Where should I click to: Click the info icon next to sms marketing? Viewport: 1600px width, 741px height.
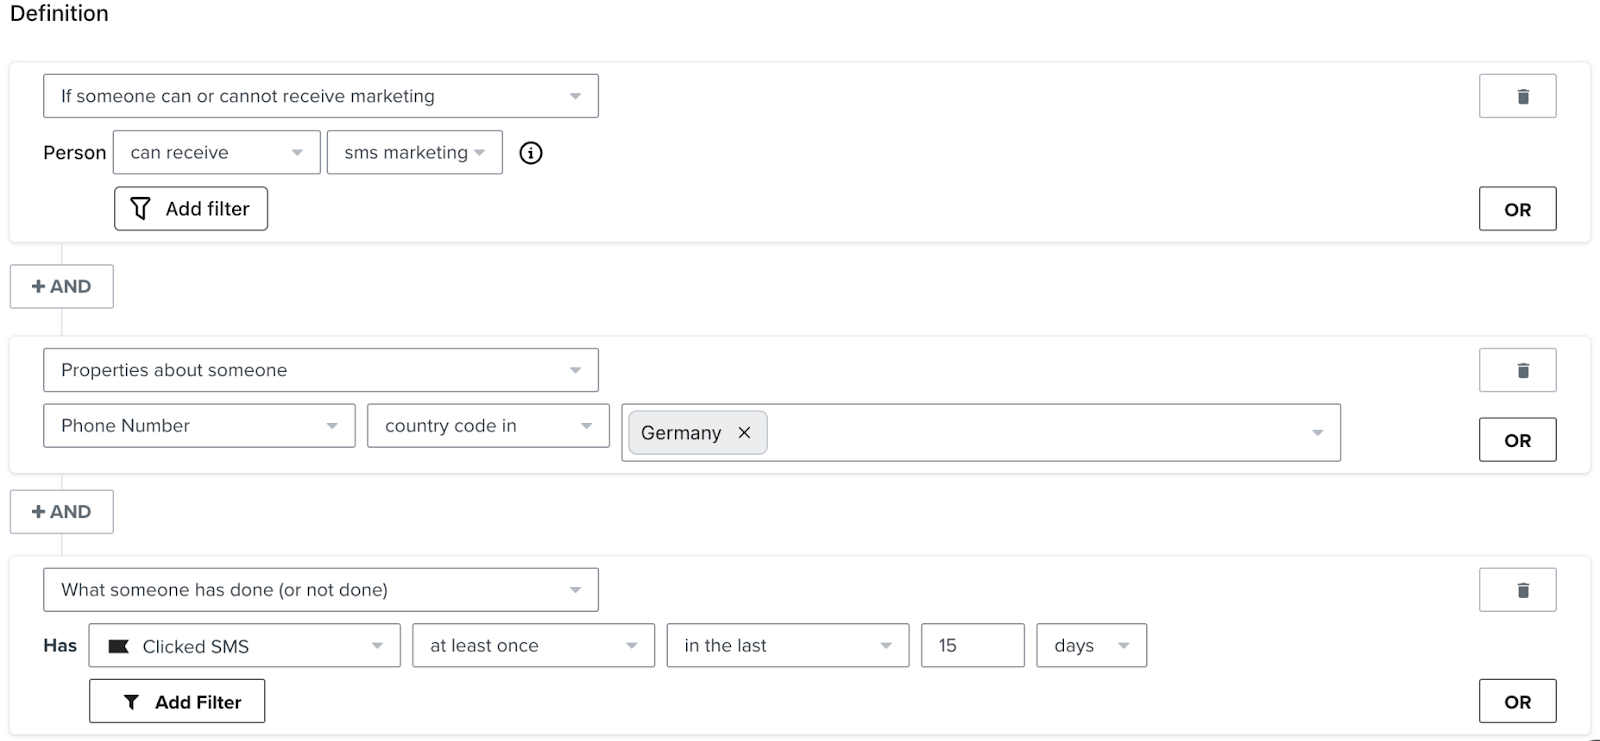click(x=531, y=153)
